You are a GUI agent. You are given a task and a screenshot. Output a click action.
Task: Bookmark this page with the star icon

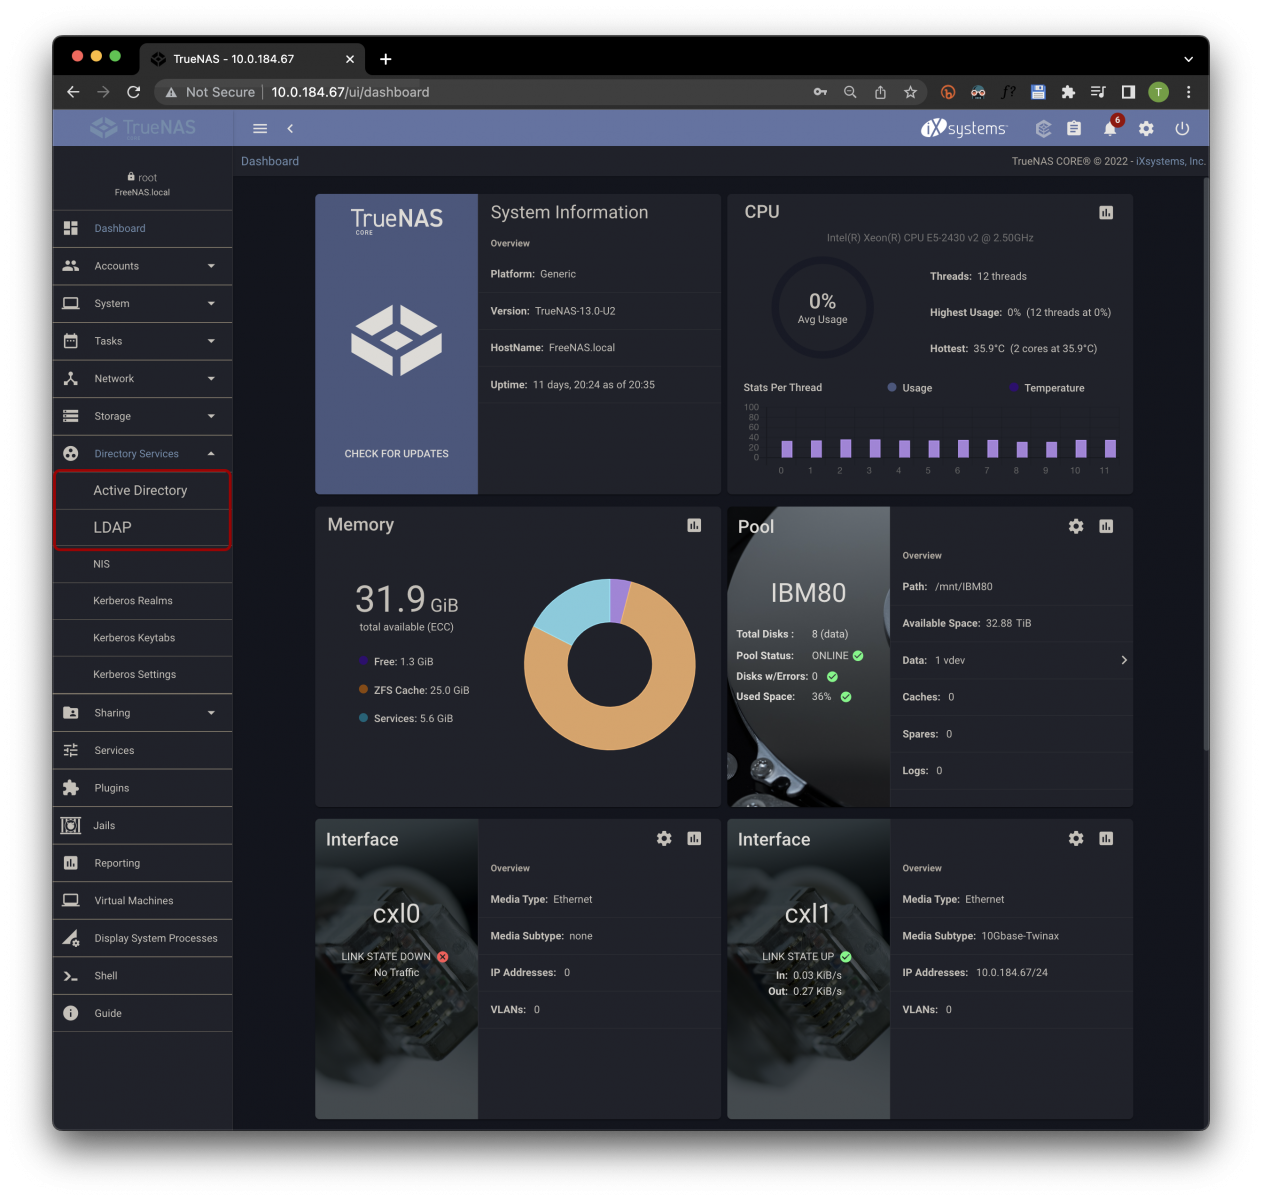(910, 92)
